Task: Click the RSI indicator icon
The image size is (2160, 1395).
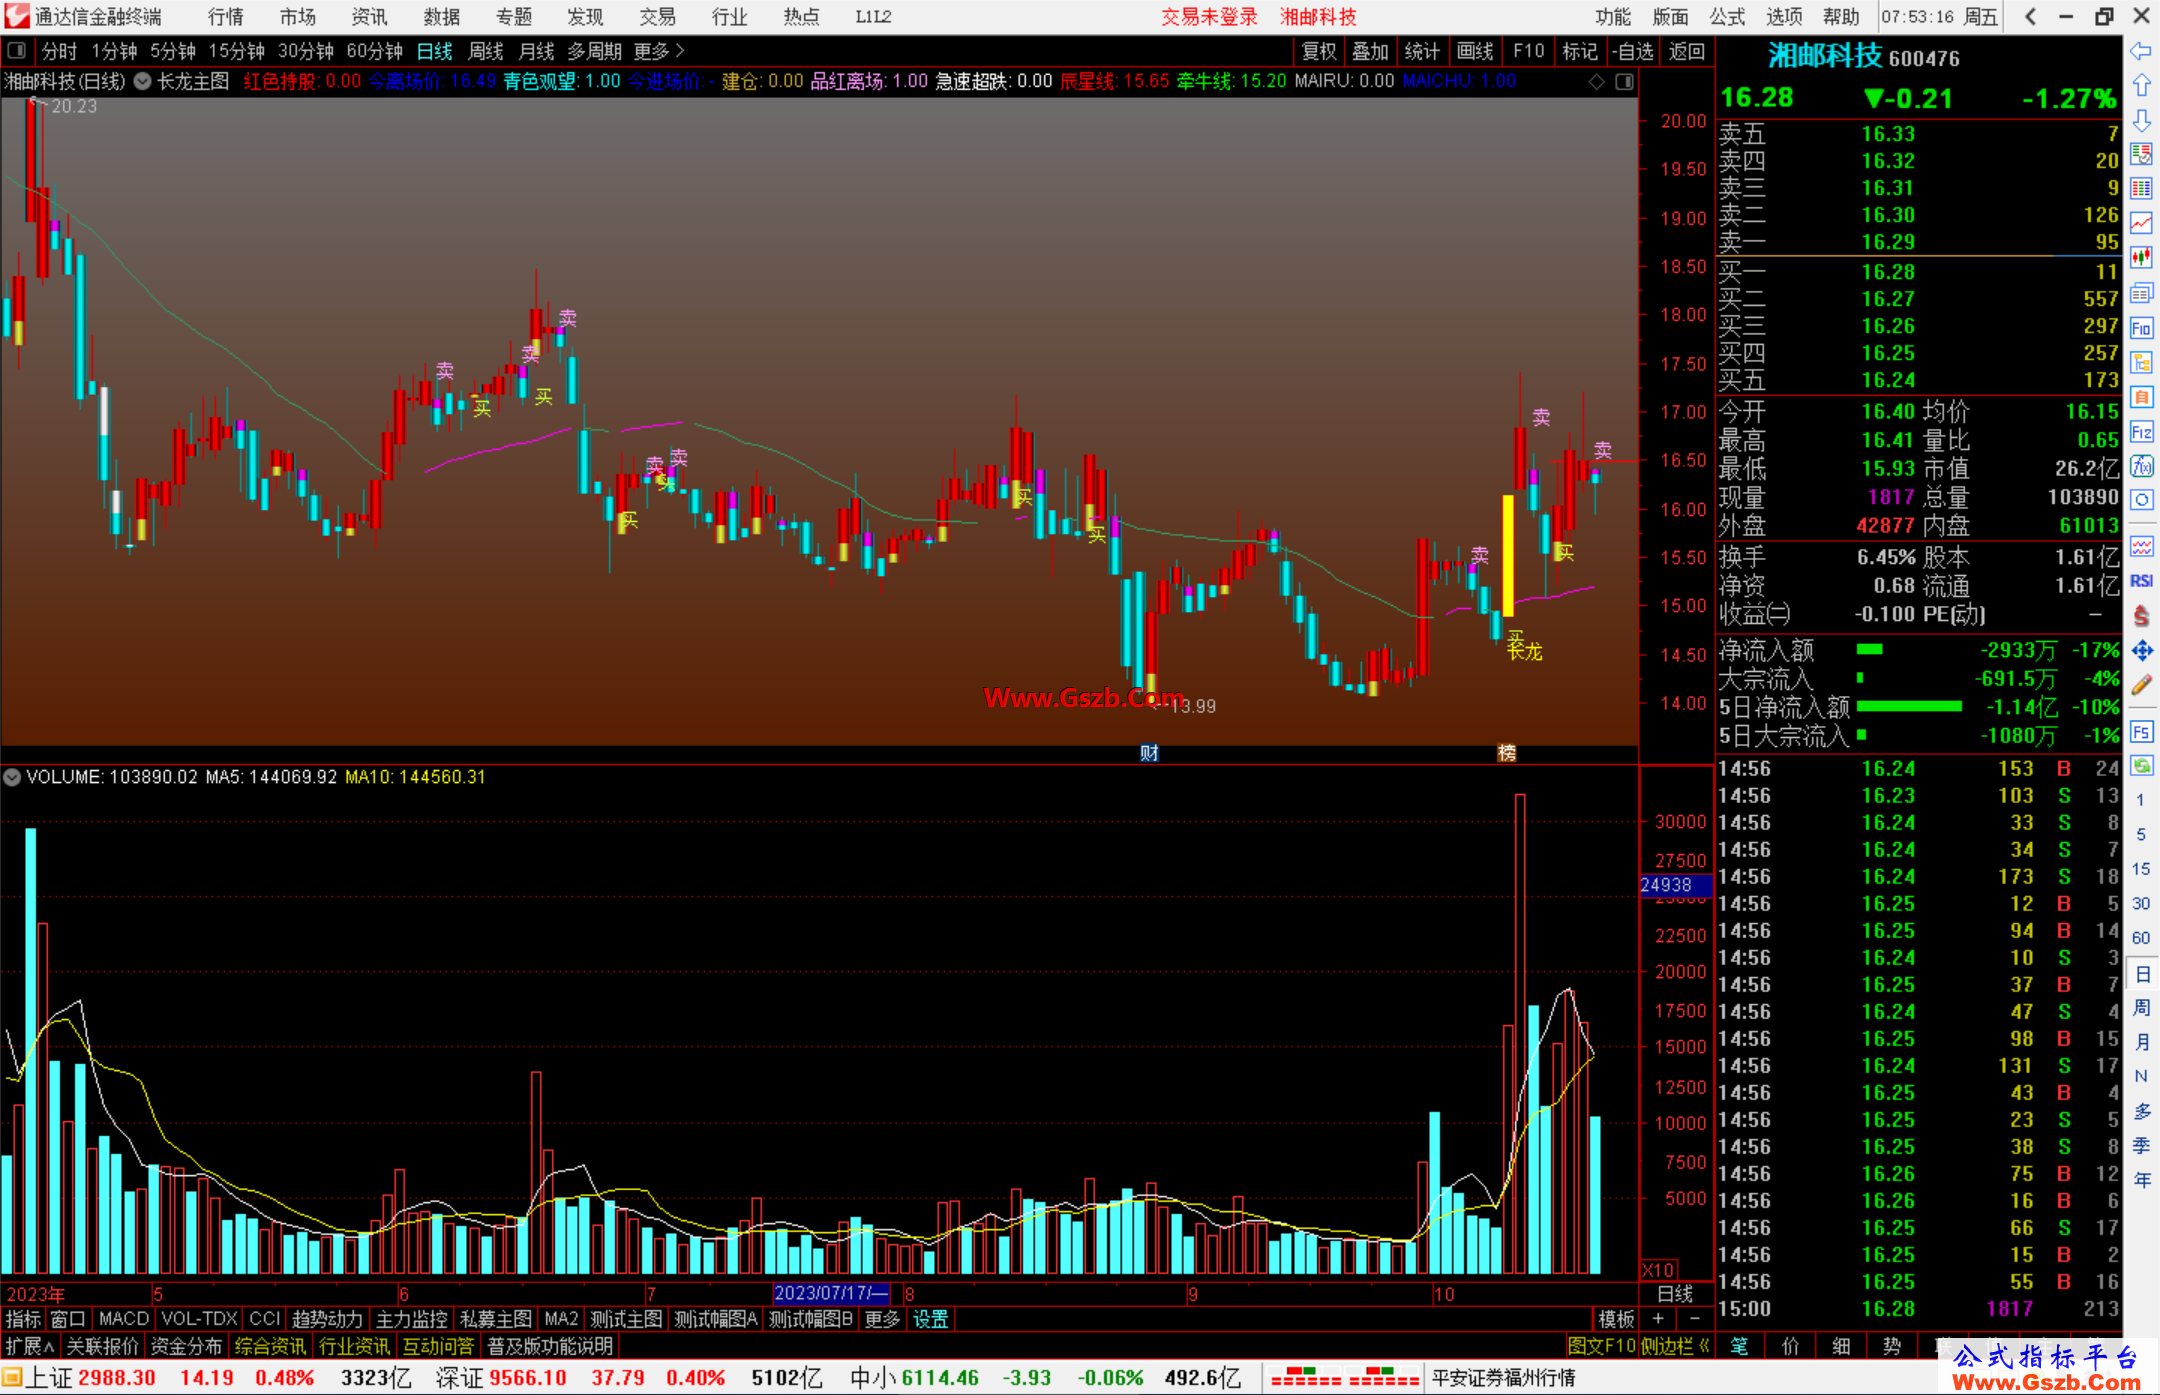Action: coord(2141,581)
